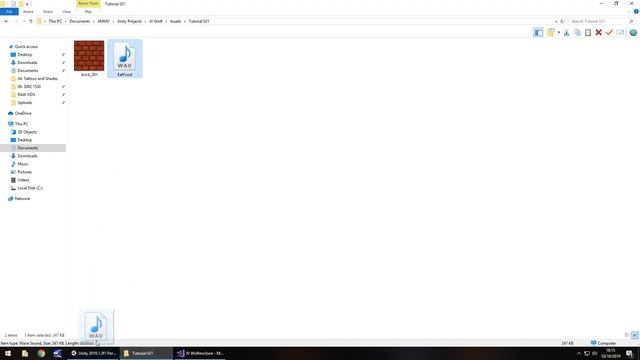Click the taskbar clock and date

[x=610, y=353]
